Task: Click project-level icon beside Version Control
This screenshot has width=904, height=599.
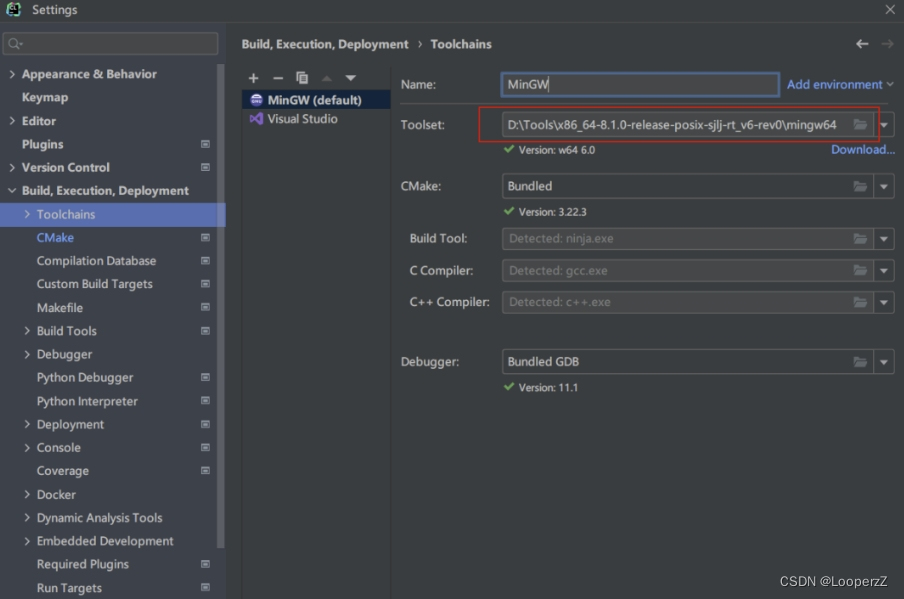Action: click(x=205, y=167)
